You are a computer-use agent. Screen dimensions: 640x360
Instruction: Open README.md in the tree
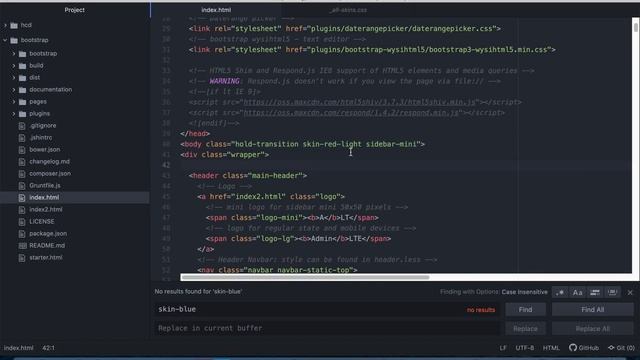(47, 245)
